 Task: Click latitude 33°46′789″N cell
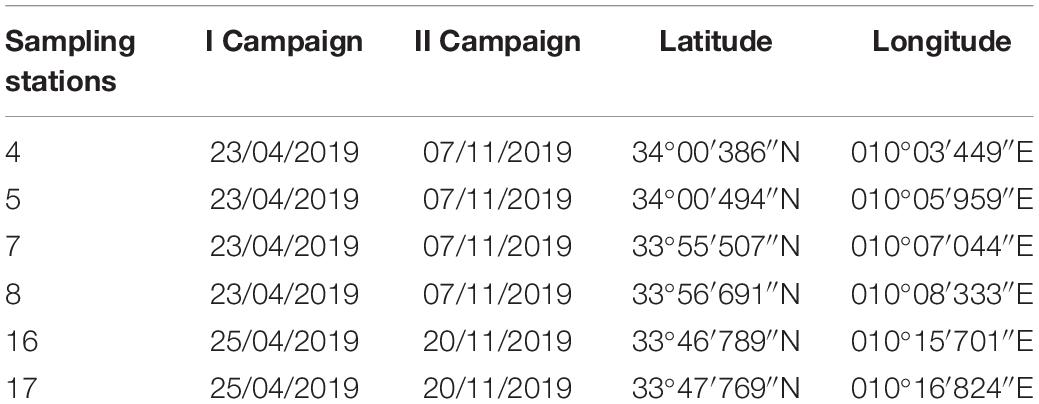pyautogui.click(x=716, y=340)
